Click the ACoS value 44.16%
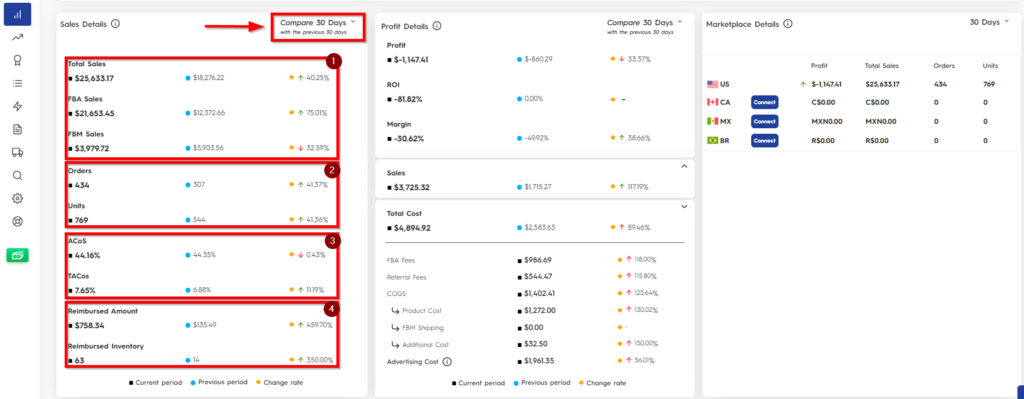Image resolution: width=1024 pixels, height=399 pixels. coord(87,255)
